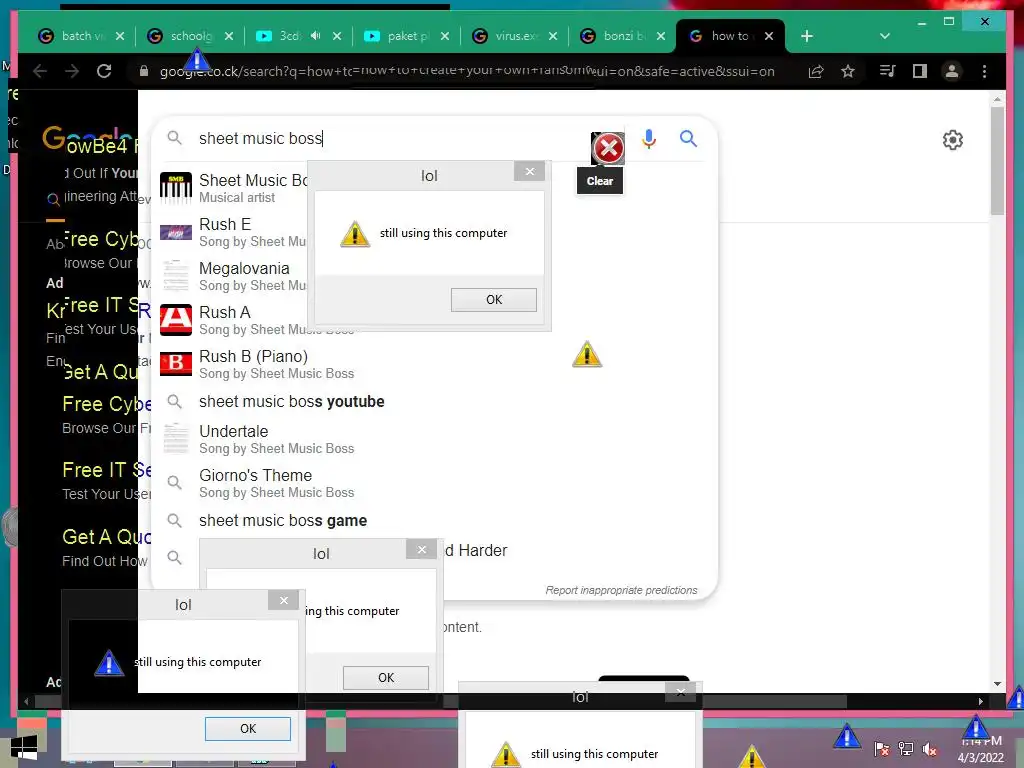Click the vertical scrollbar down arrow
Screen dimensions: 1024x768
coord(997,684)
